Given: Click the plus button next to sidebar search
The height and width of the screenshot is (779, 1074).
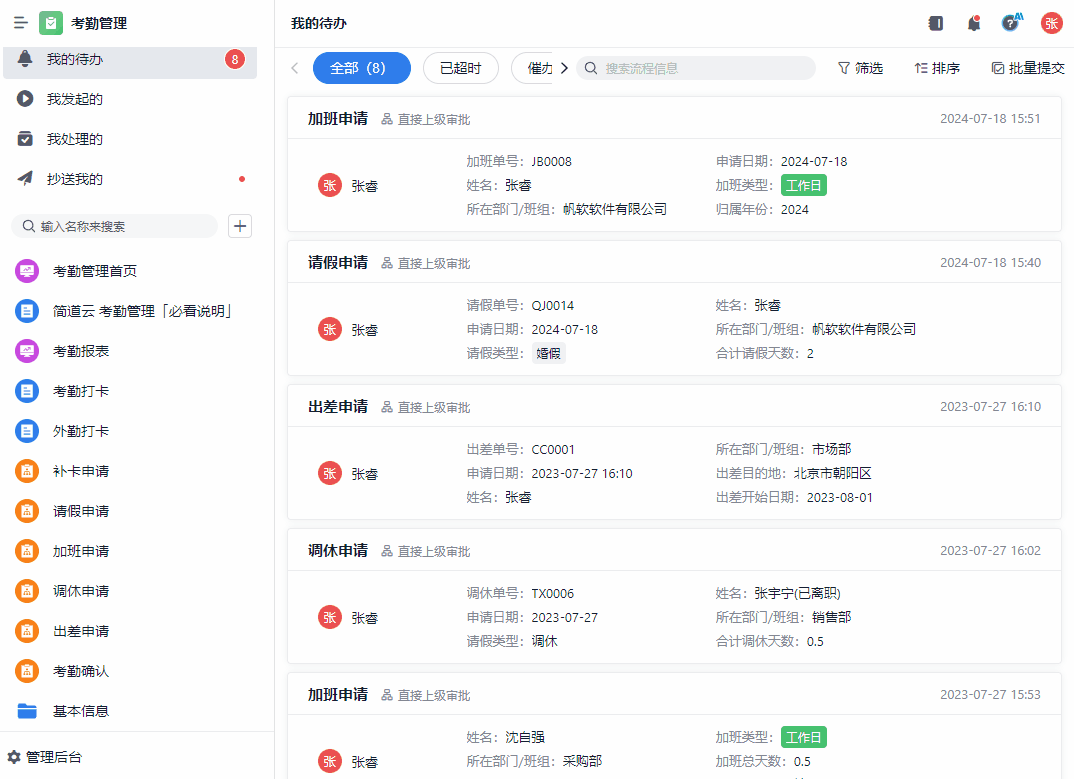Looking at the screenshot, I should (240, 226).
